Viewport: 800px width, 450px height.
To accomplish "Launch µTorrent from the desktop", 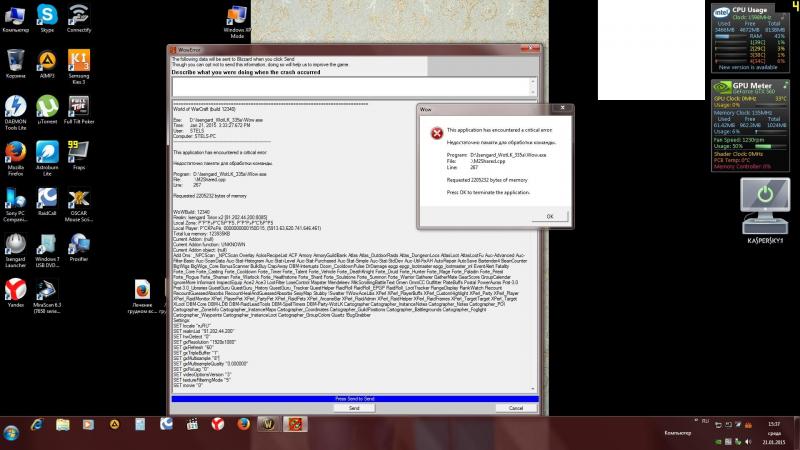I will [x=47, y=110].
